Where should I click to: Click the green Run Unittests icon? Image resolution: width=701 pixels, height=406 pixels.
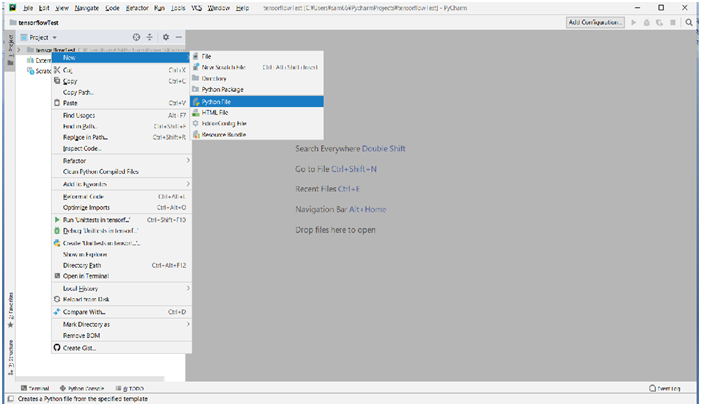57,220
